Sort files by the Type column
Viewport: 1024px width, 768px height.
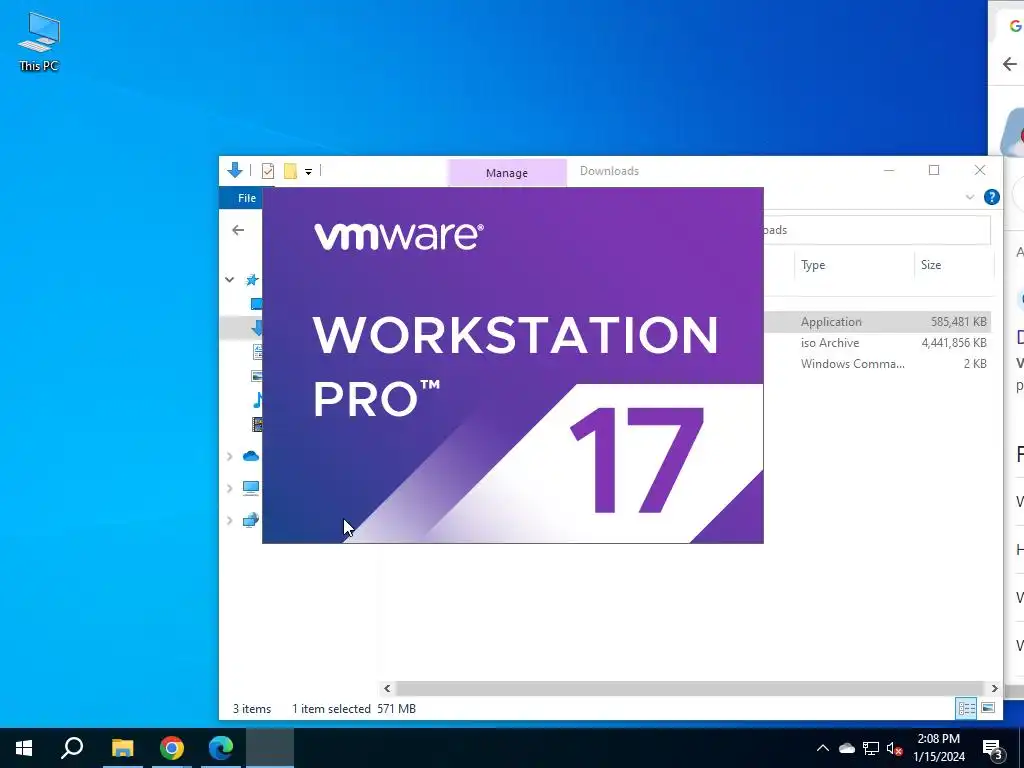coord(813,264)
